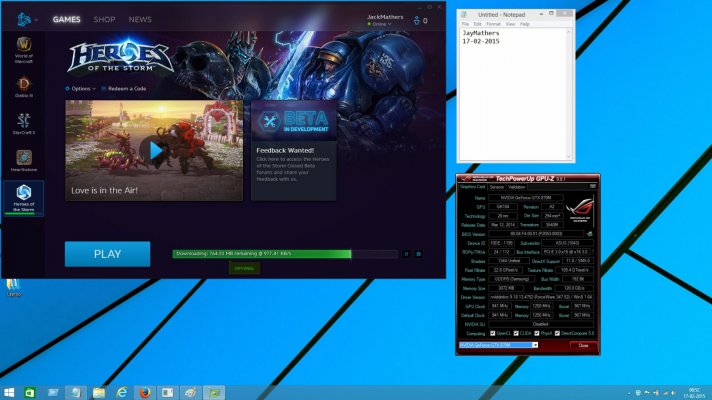The image size is (712, 400).
Task: Open Notepad Help menu
Action: 524,24
